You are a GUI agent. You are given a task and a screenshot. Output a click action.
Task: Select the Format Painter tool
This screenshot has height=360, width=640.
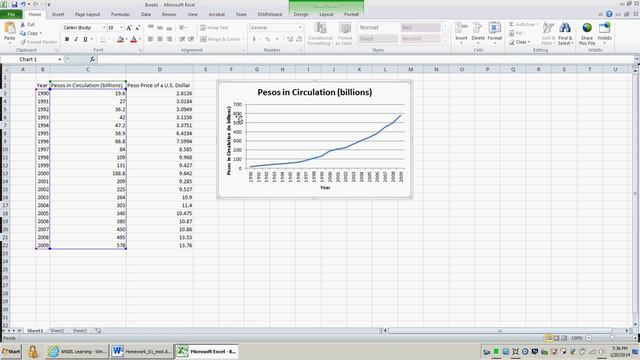(x=38, y=42)
